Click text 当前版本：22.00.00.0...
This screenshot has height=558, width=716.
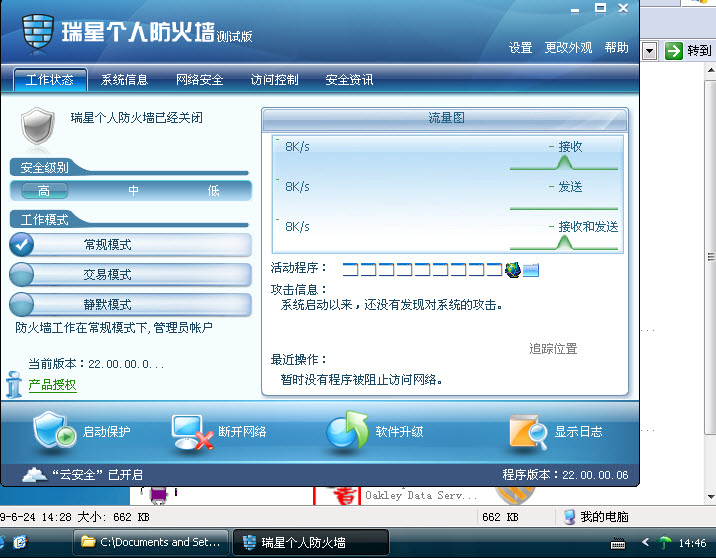click(x=96, y=364)
